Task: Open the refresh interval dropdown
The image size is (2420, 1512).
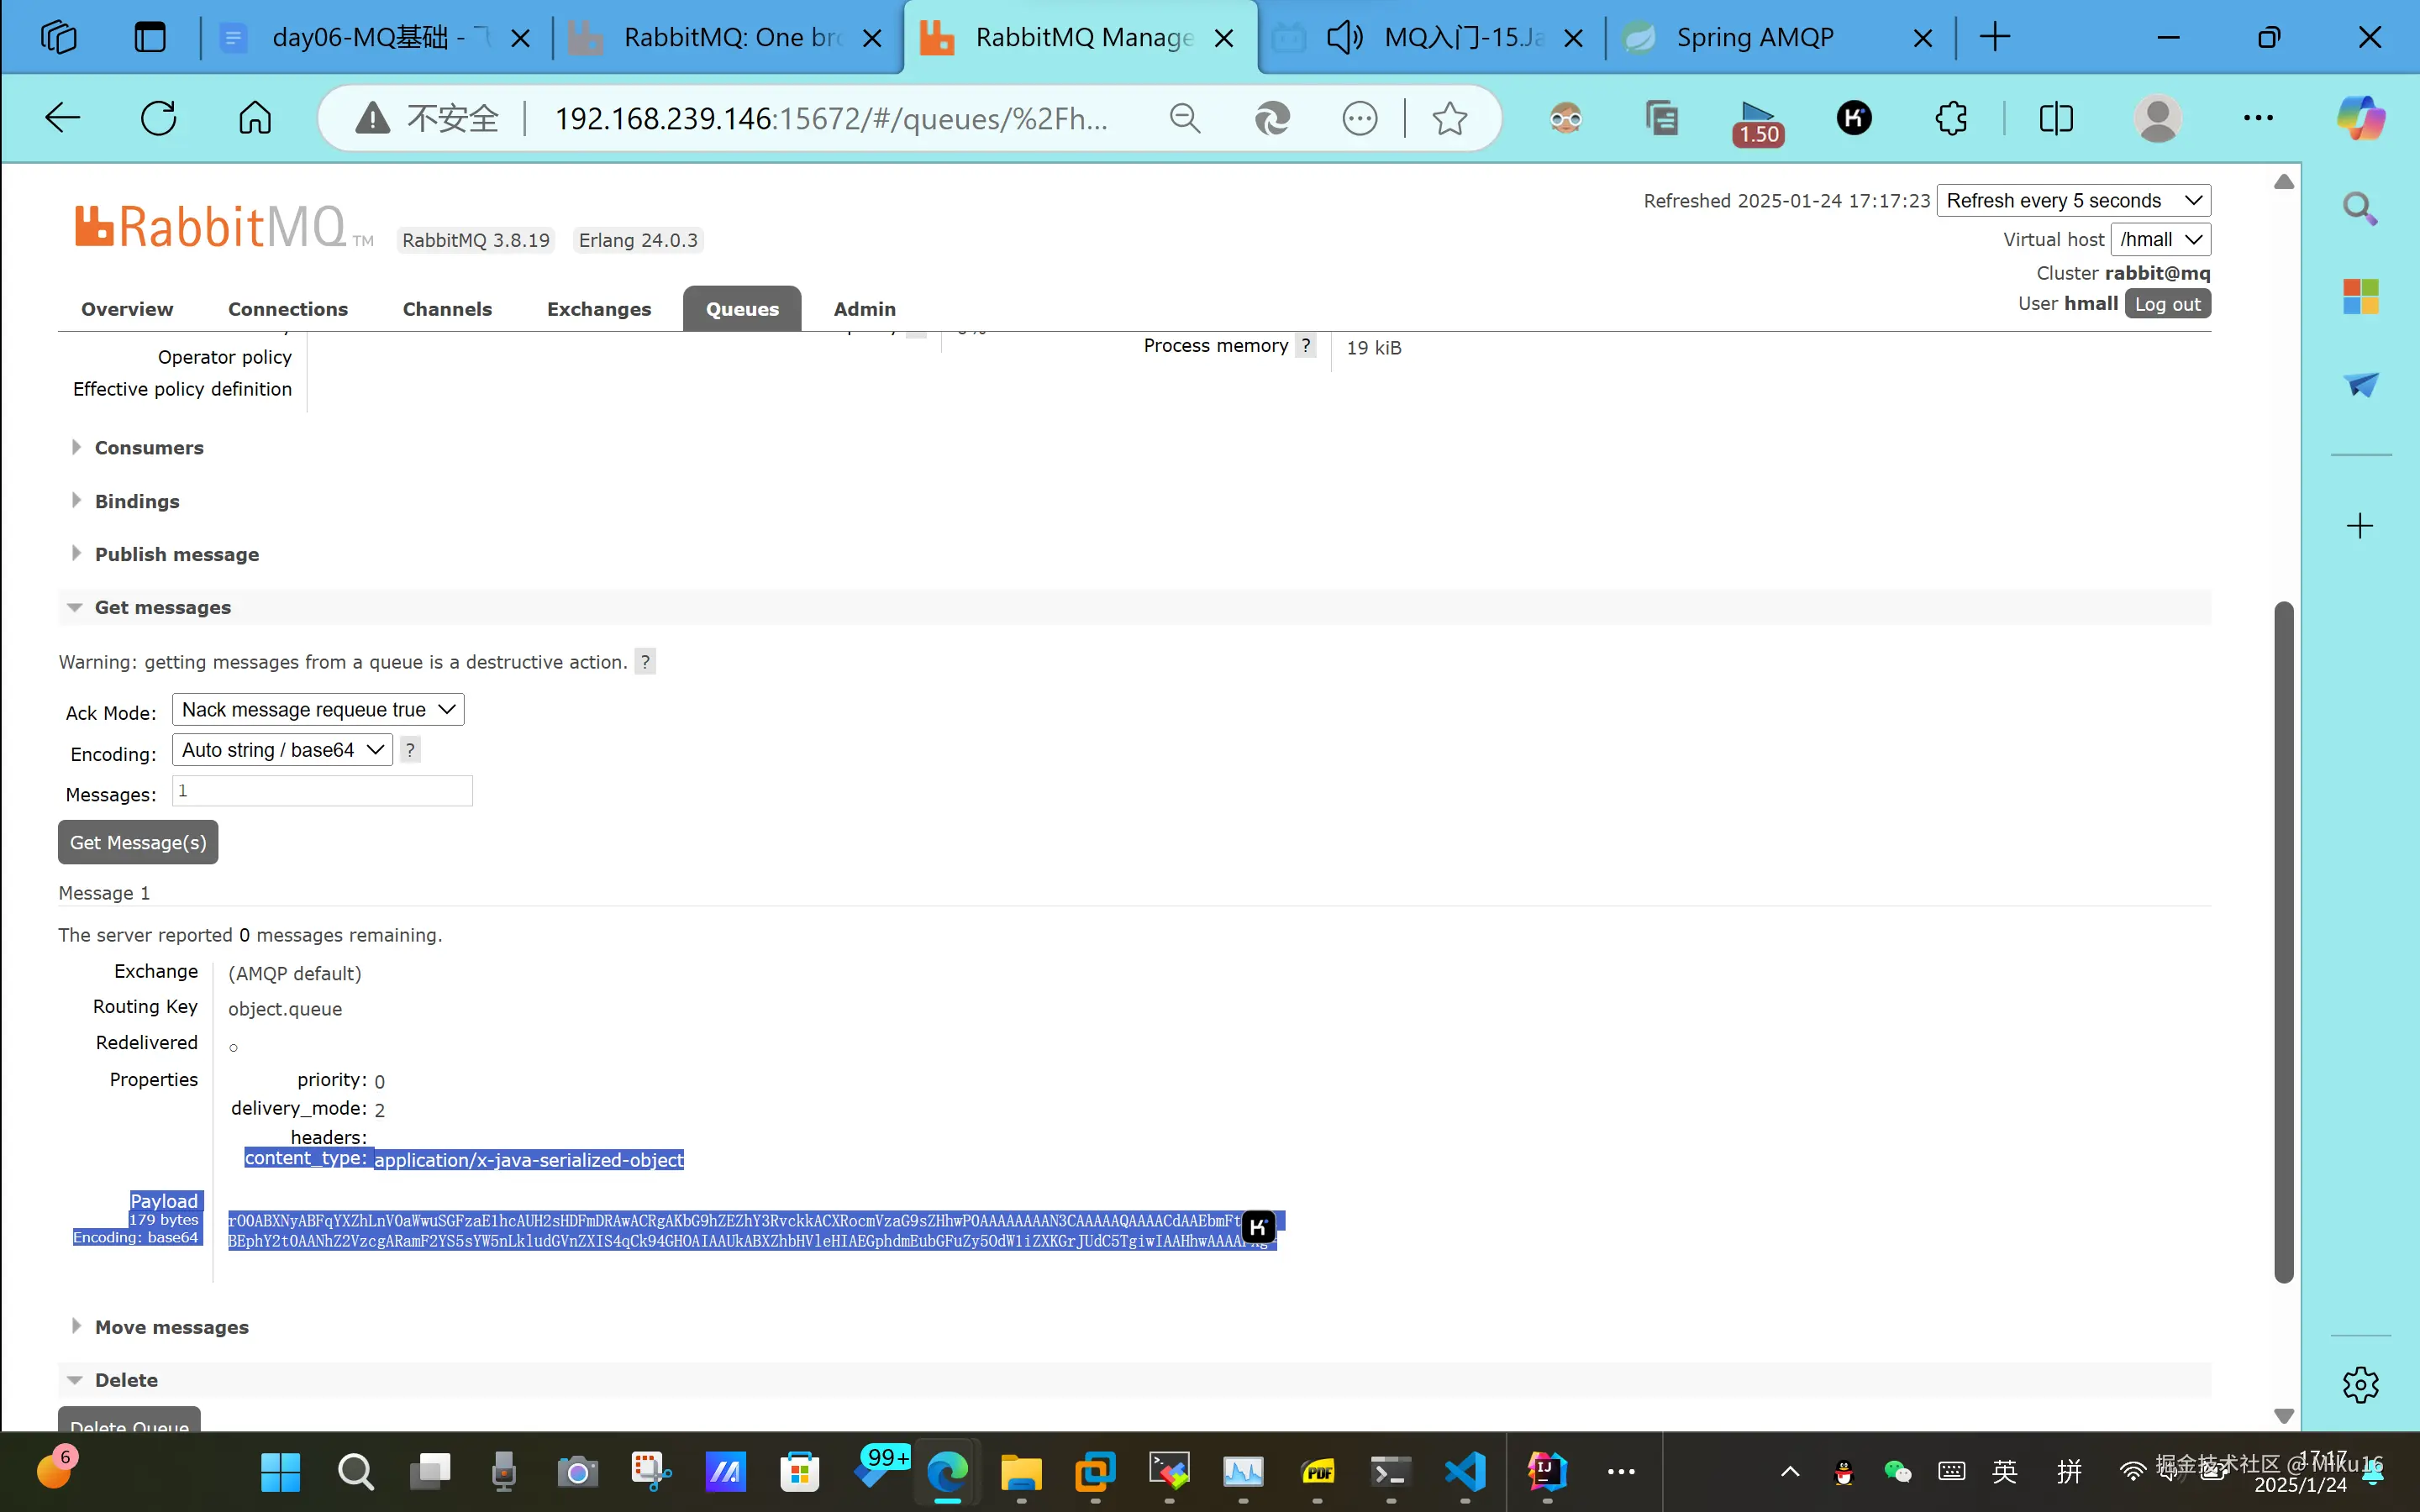Action: (2073, 201)
